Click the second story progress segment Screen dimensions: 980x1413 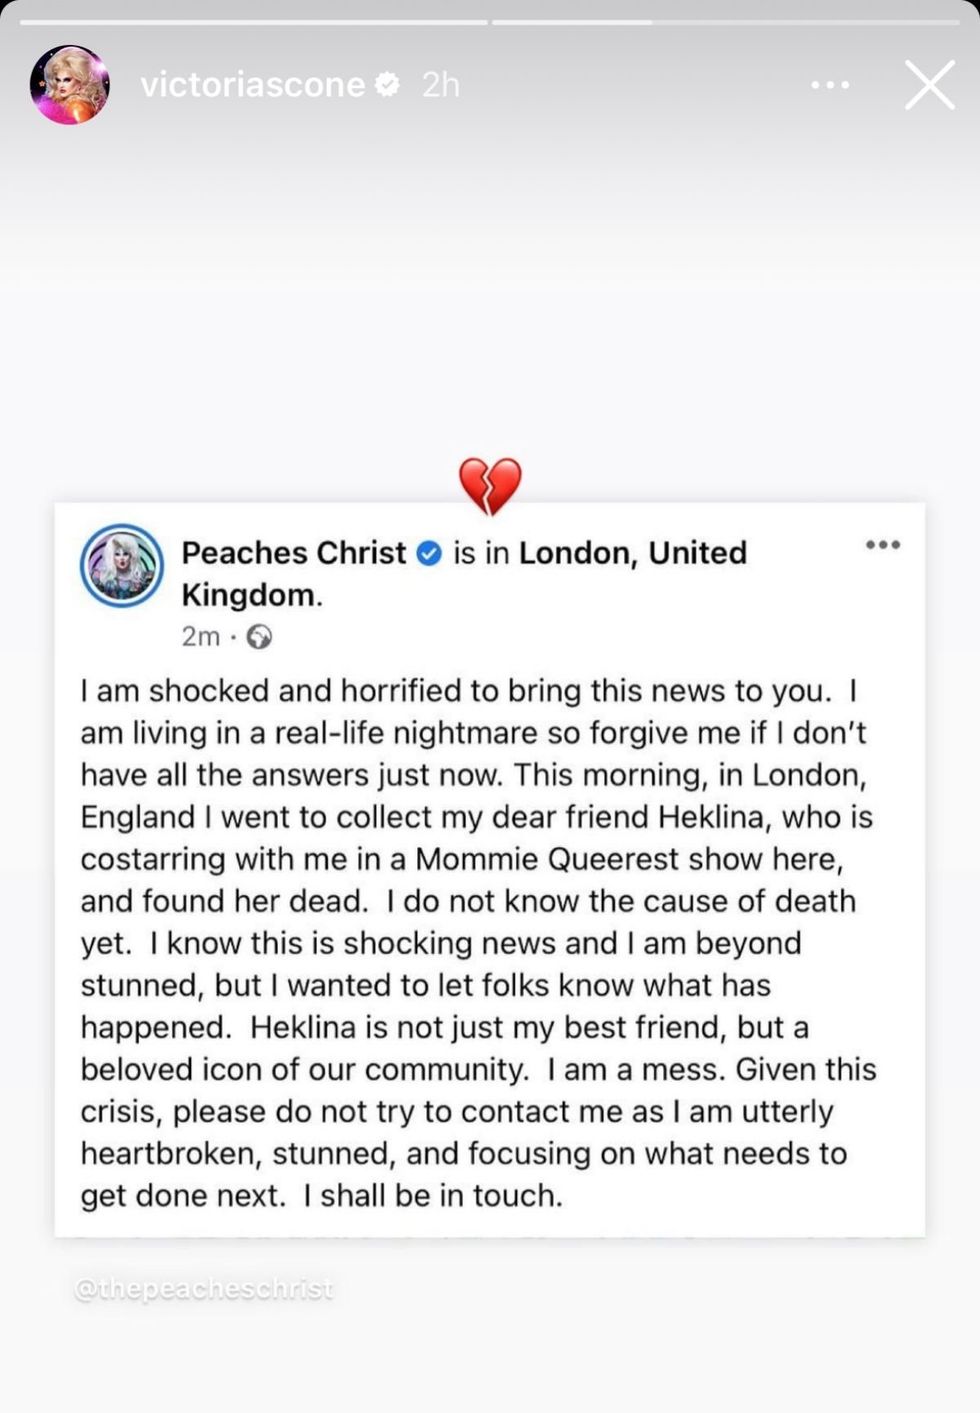coord(725,21)
